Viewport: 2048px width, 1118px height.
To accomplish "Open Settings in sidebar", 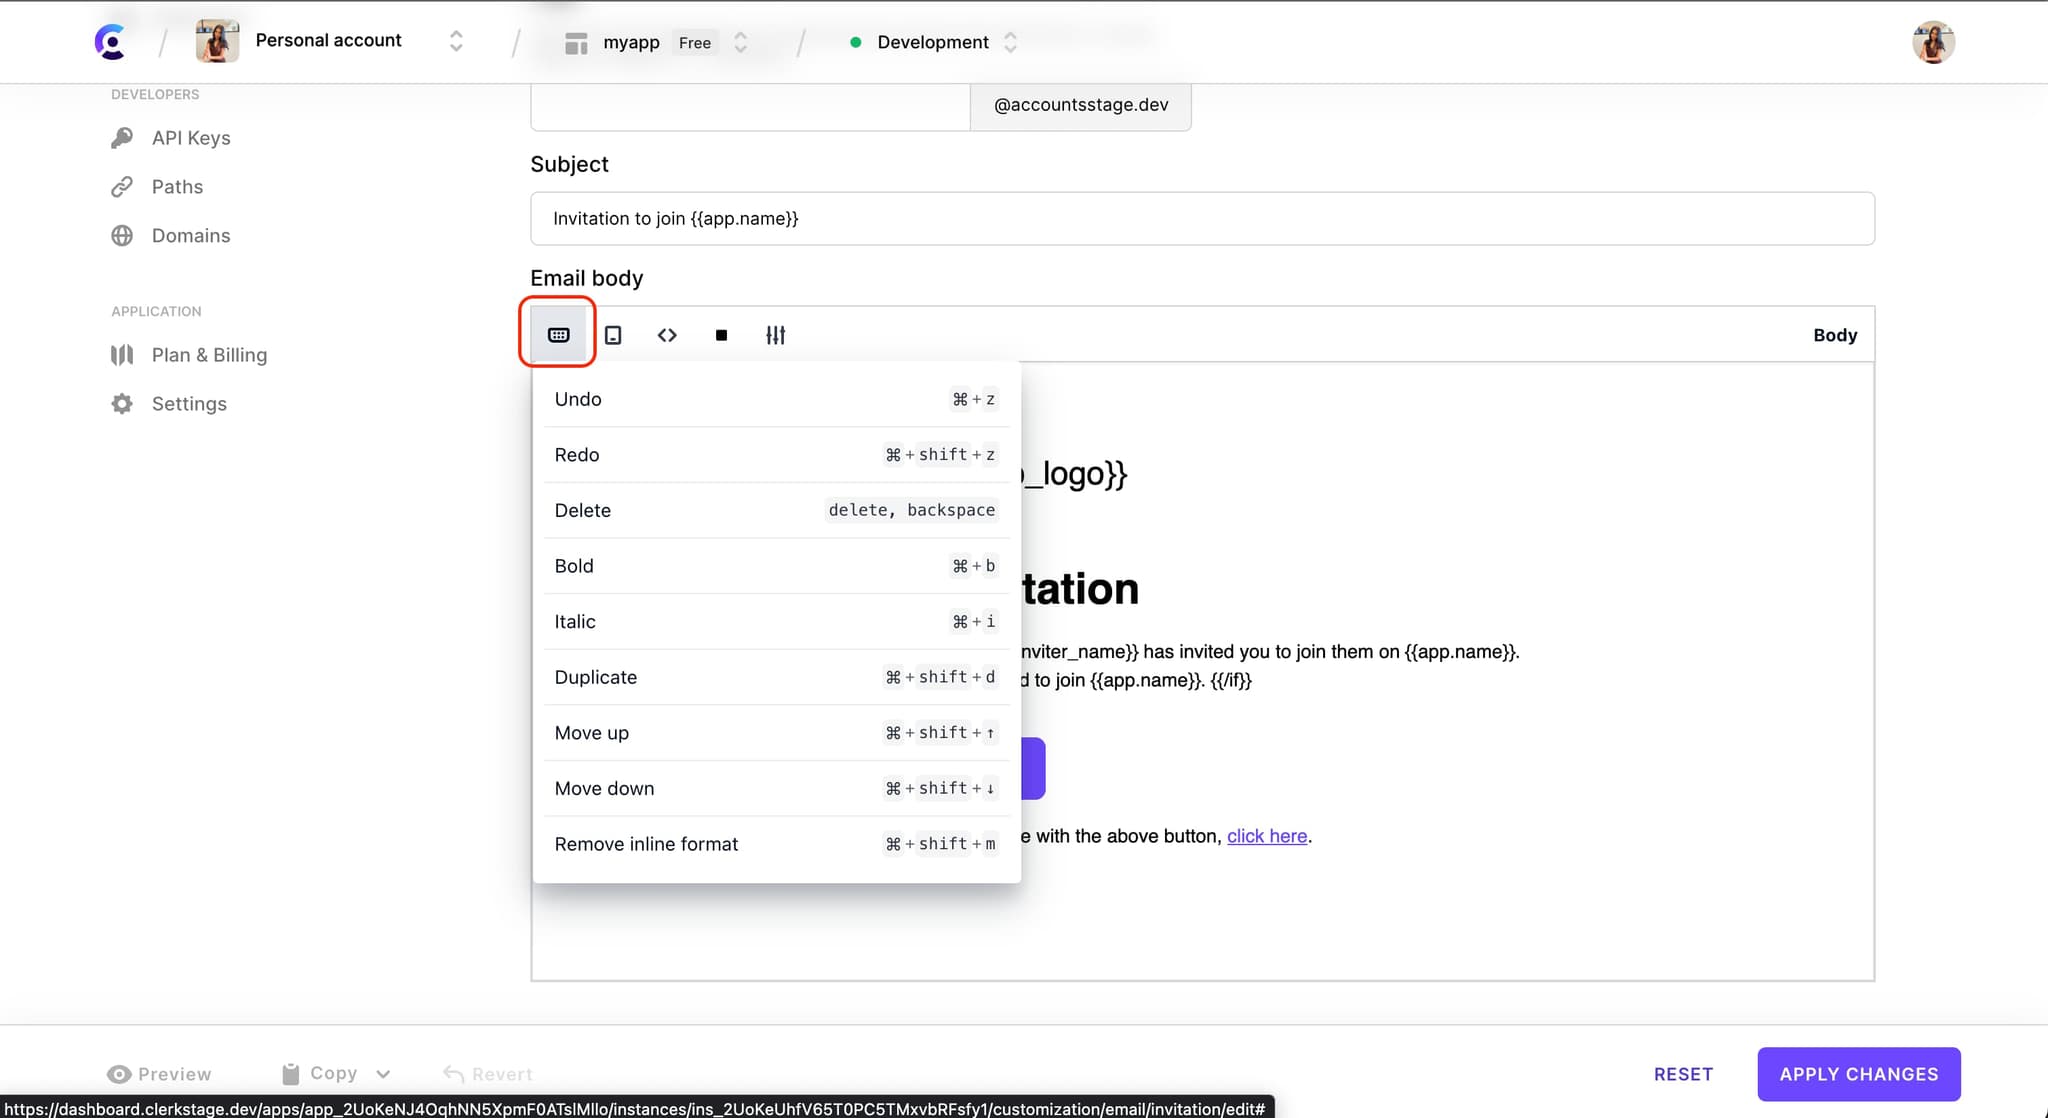I will (189, 404).
